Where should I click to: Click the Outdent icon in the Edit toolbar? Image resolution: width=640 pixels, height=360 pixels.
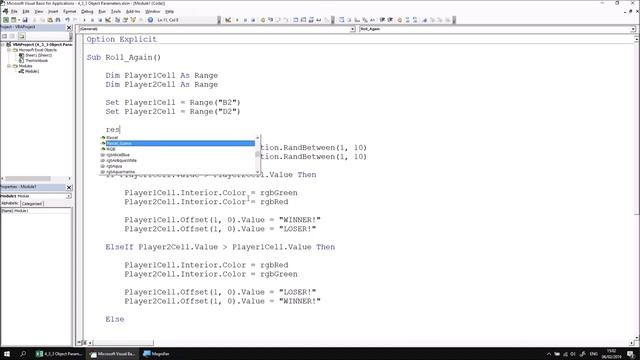(x=390, y=20)
